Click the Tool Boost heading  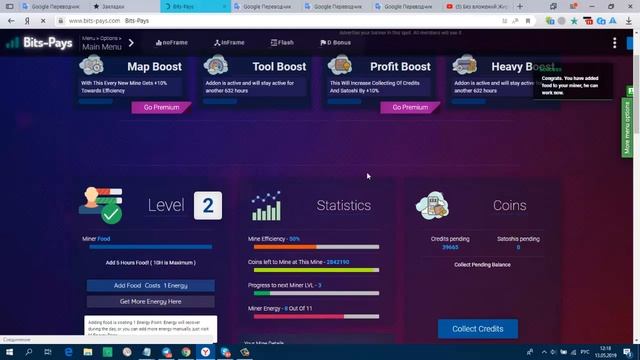point(279,67)
